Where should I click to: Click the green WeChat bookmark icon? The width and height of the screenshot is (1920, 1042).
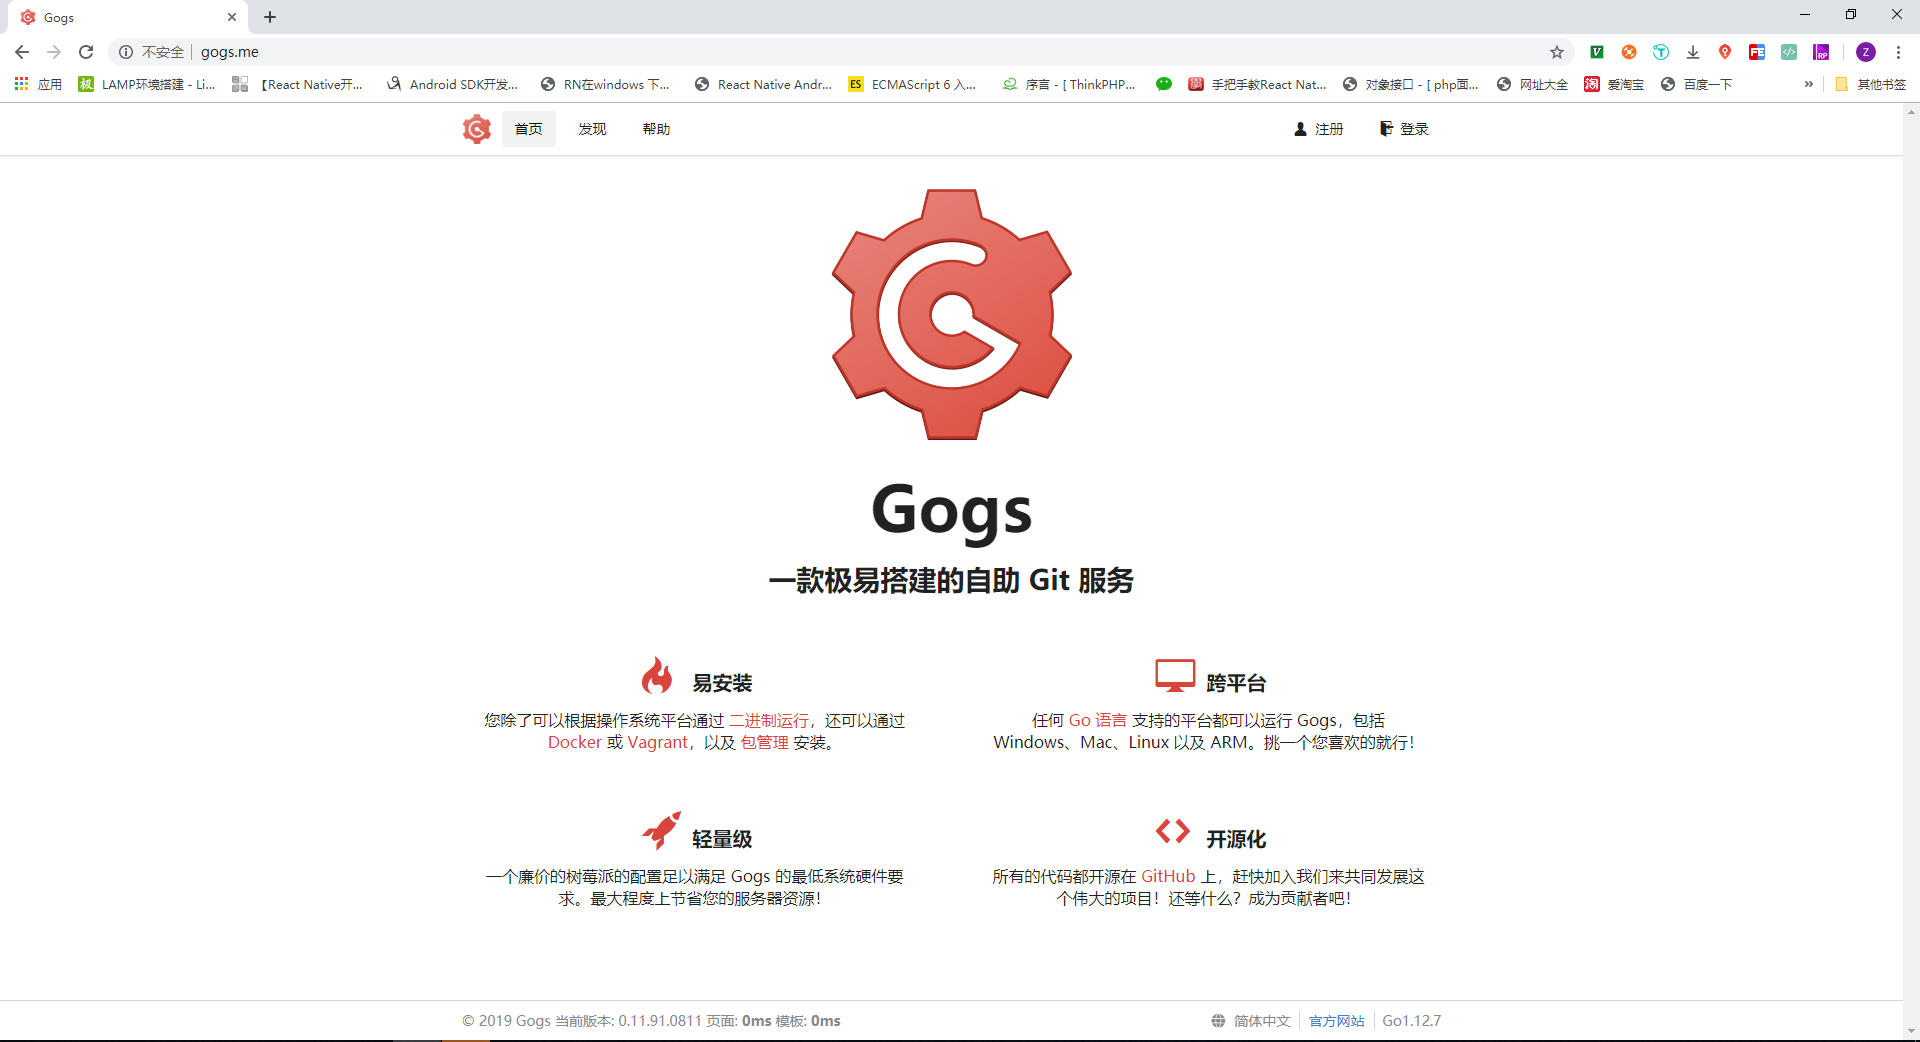point(1164,84)
